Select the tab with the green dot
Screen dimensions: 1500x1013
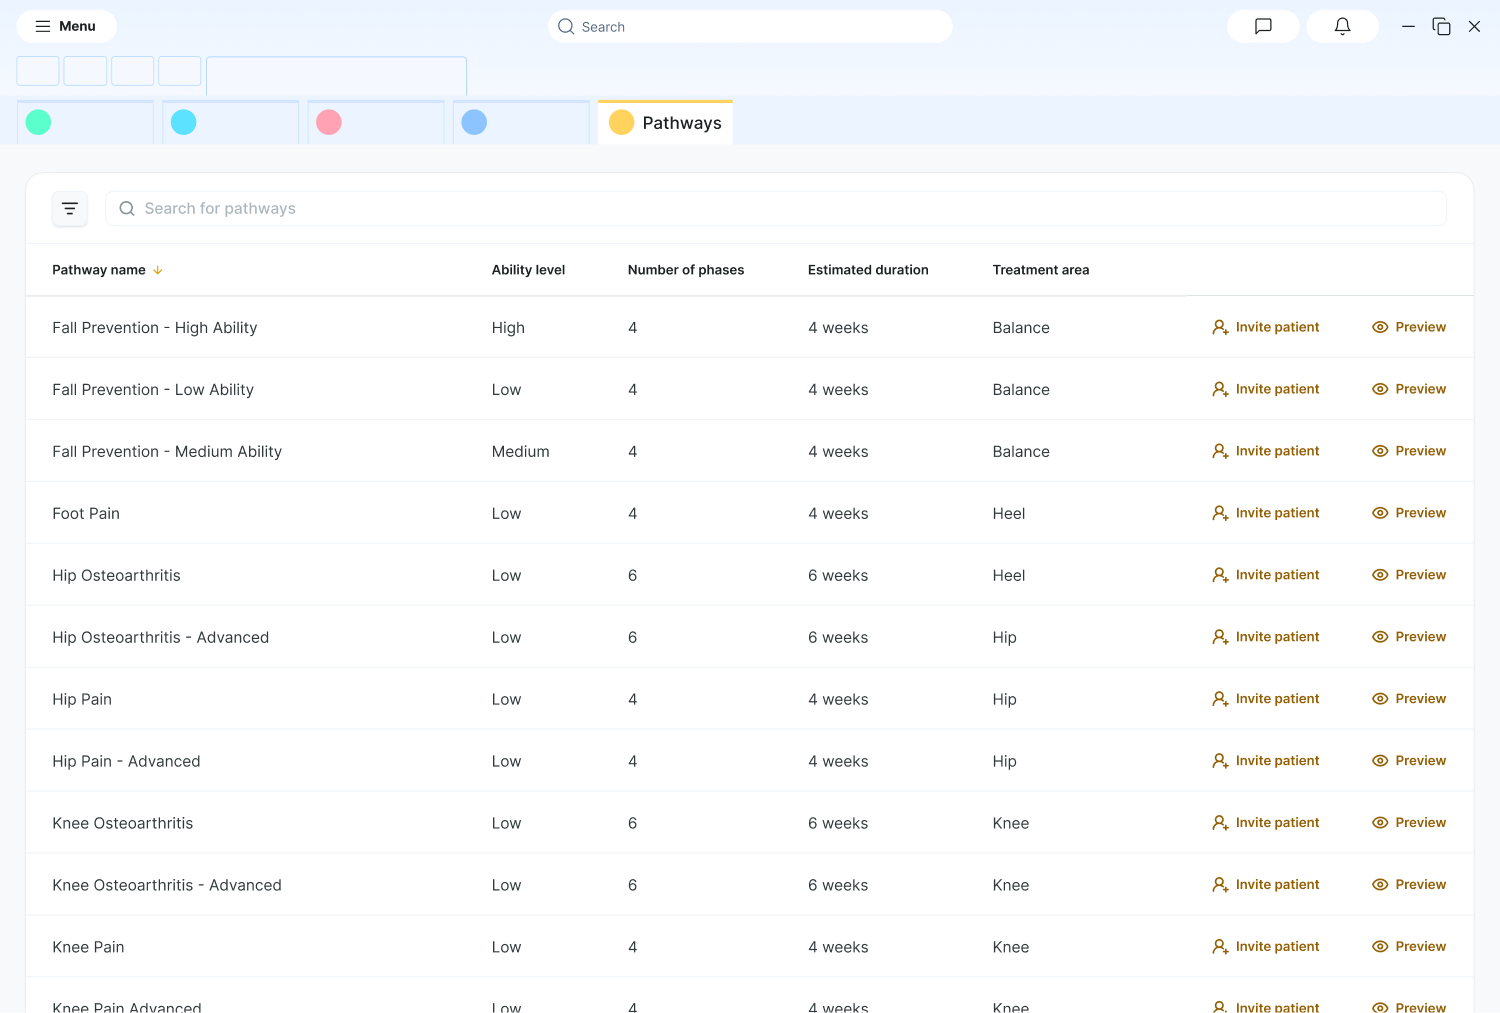[85, 122]
